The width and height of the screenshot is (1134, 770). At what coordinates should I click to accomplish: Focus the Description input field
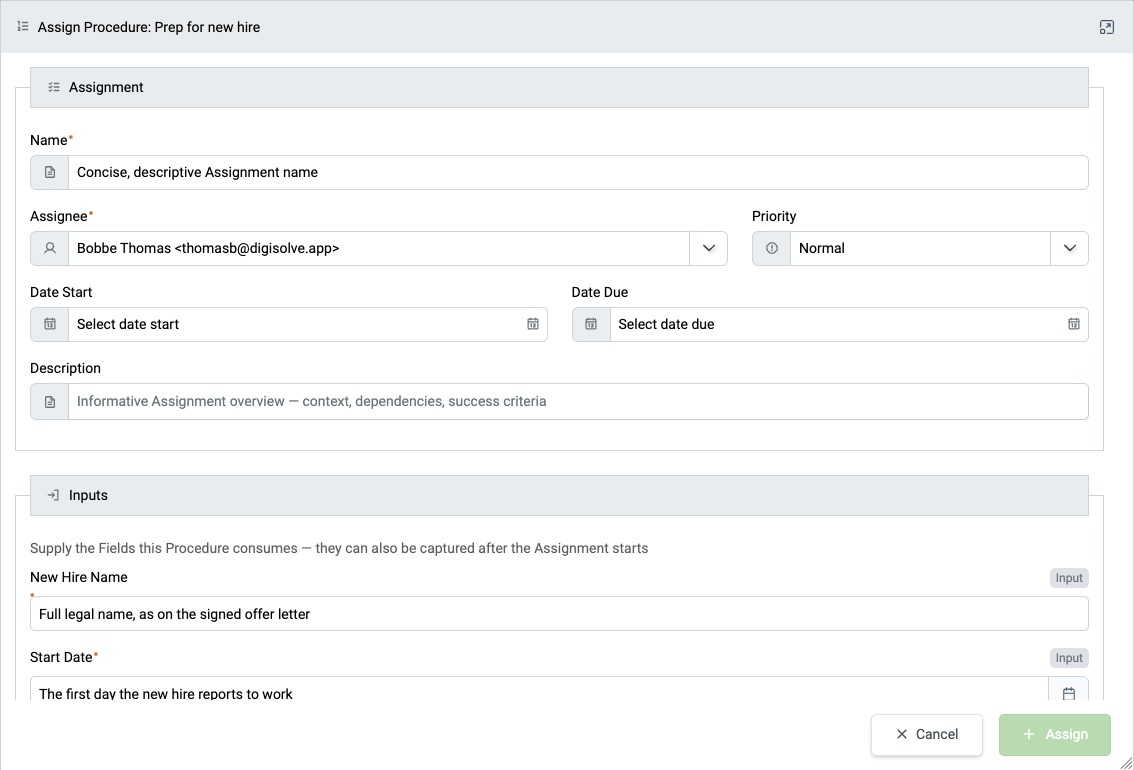click(x=578, y=401)
